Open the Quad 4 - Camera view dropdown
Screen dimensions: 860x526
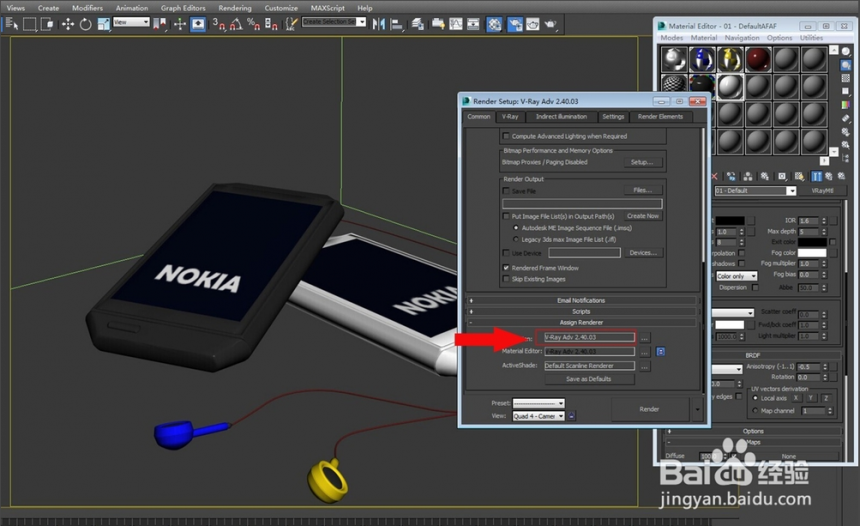(x=538, y=416)
